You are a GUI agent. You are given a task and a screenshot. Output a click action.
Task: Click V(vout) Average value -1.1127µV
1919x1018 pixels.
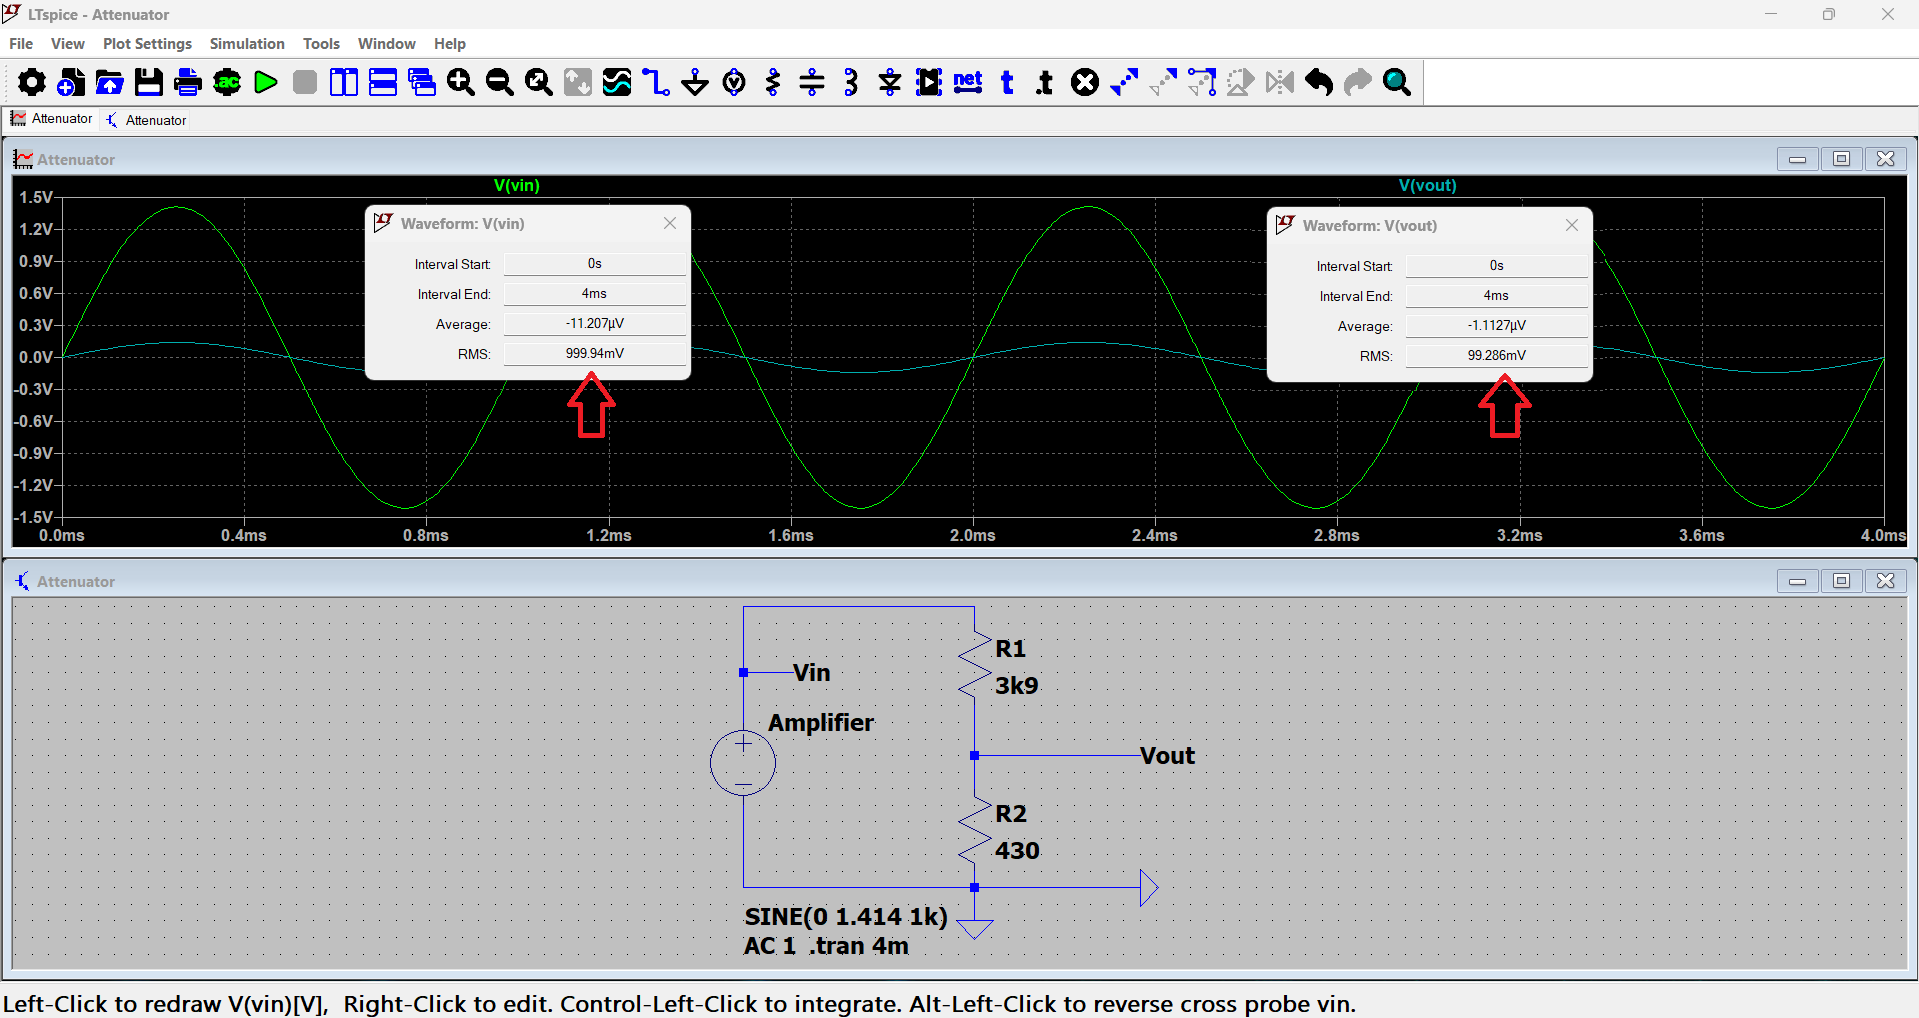[1496, 326]
